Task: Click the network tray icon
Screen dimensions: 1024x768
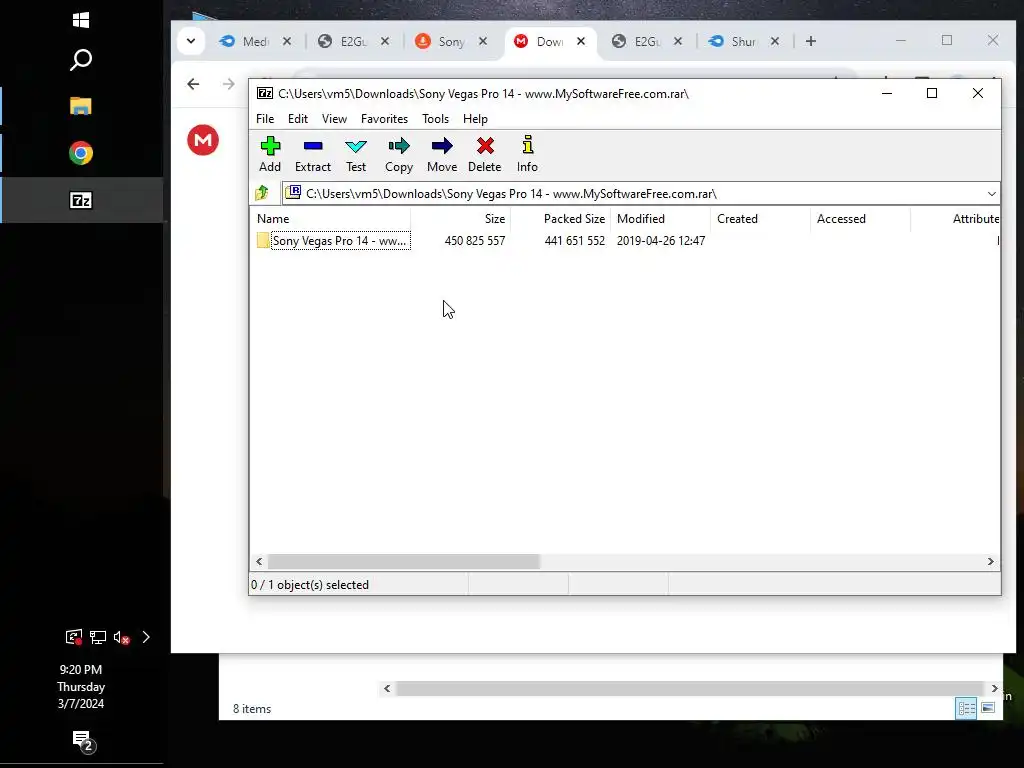Action: coord(98,637)
